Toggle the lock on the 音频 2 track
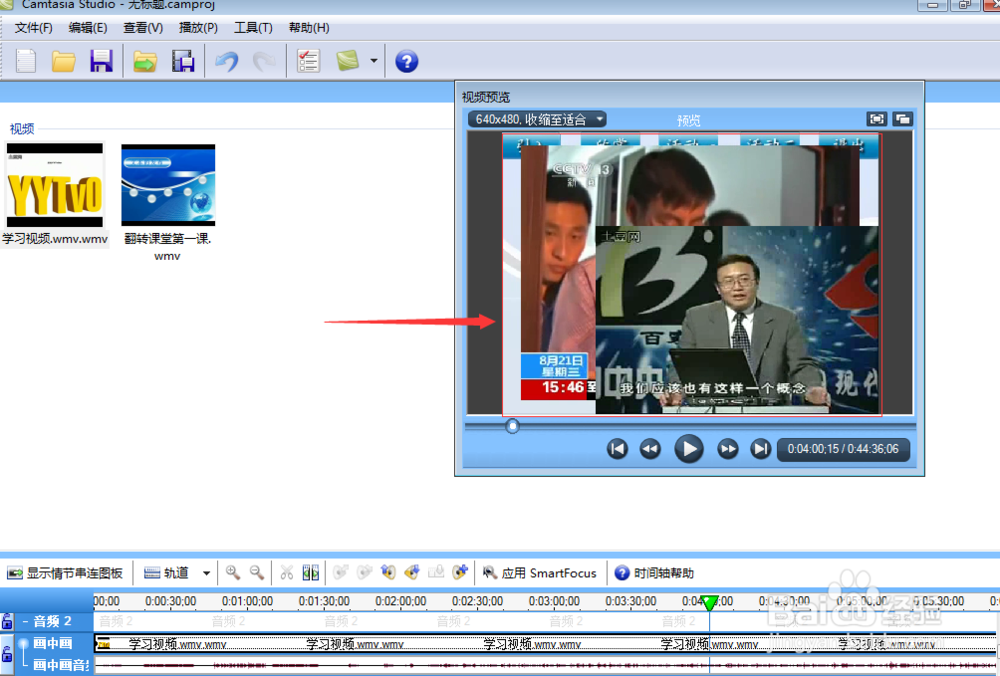Screen dimensions: 1000x676 (7, 621)
